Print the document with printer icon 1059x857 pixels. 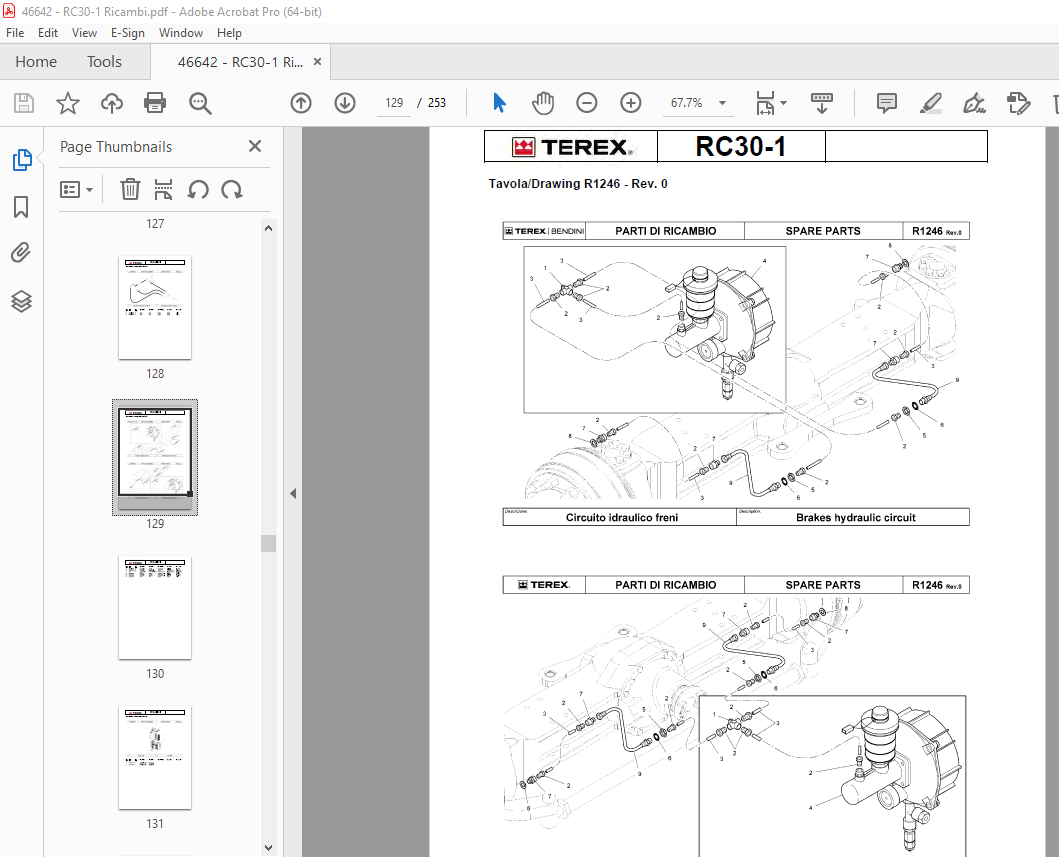155,103
